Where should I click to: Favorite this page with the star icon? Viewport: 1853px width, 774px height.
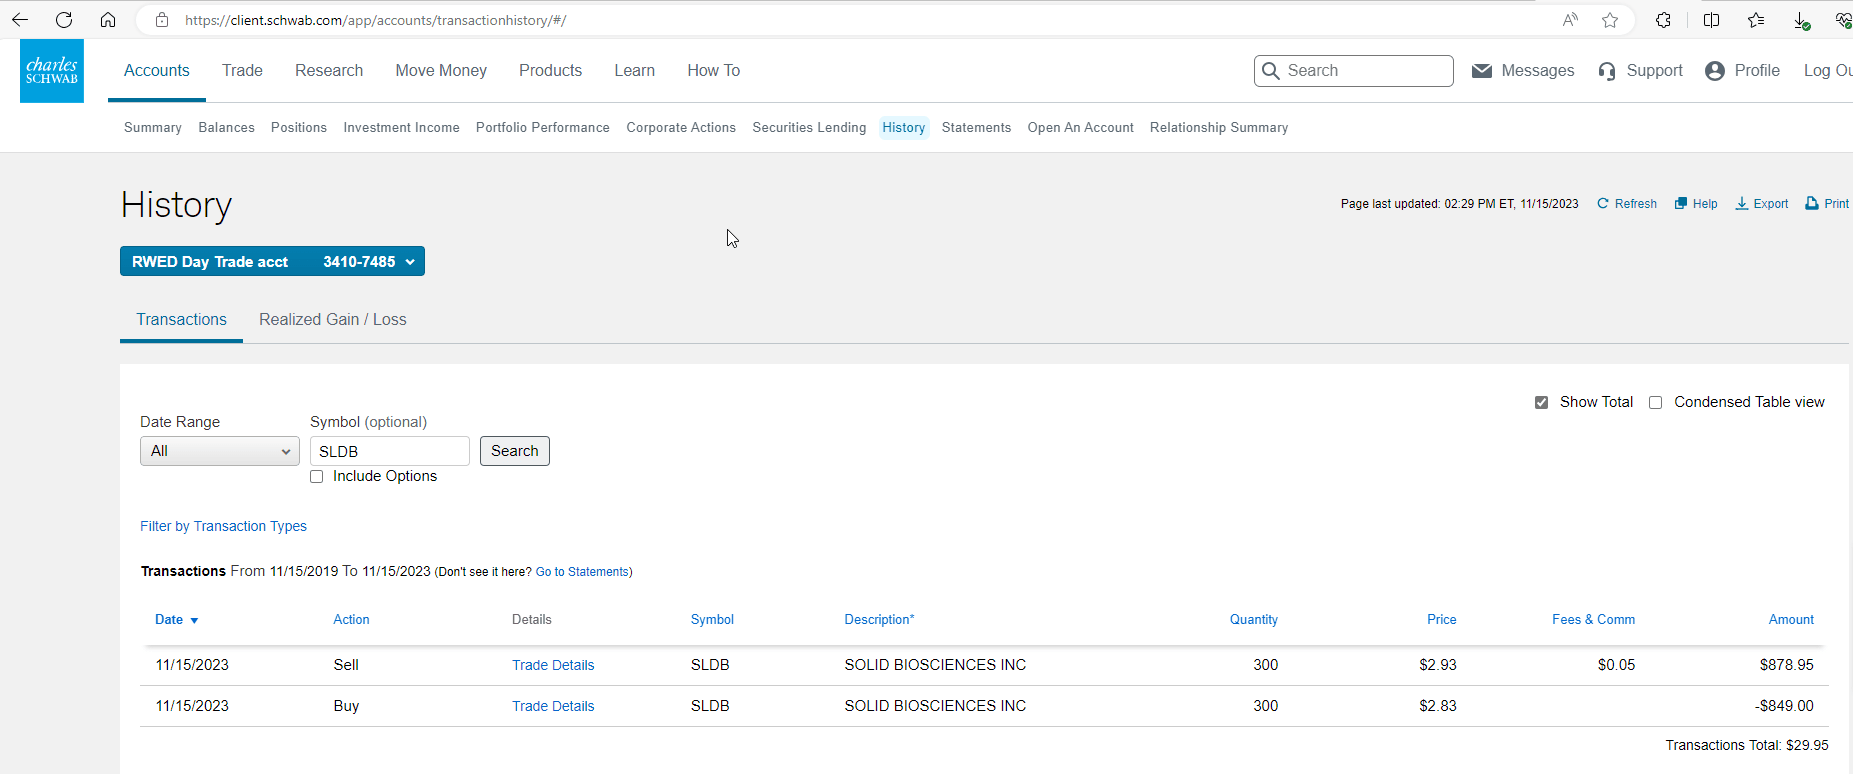(x=1610, y=20)
